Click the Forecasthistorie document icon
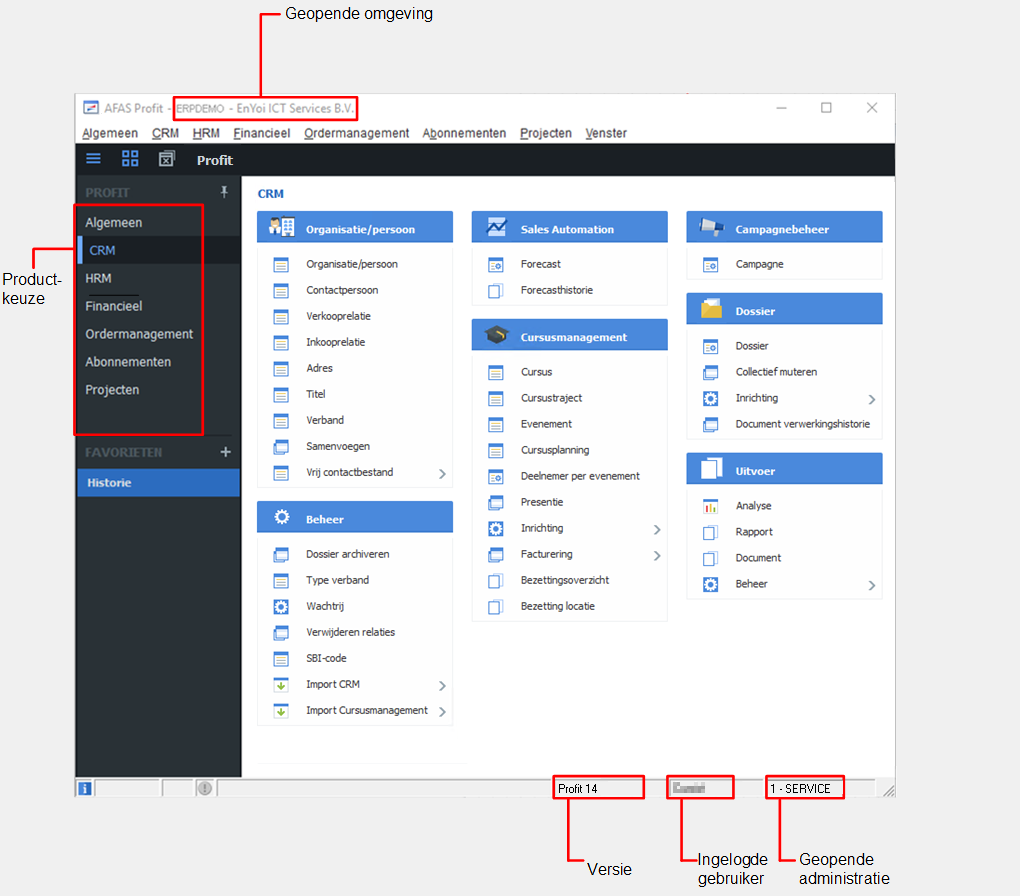 tap(496, 291)
